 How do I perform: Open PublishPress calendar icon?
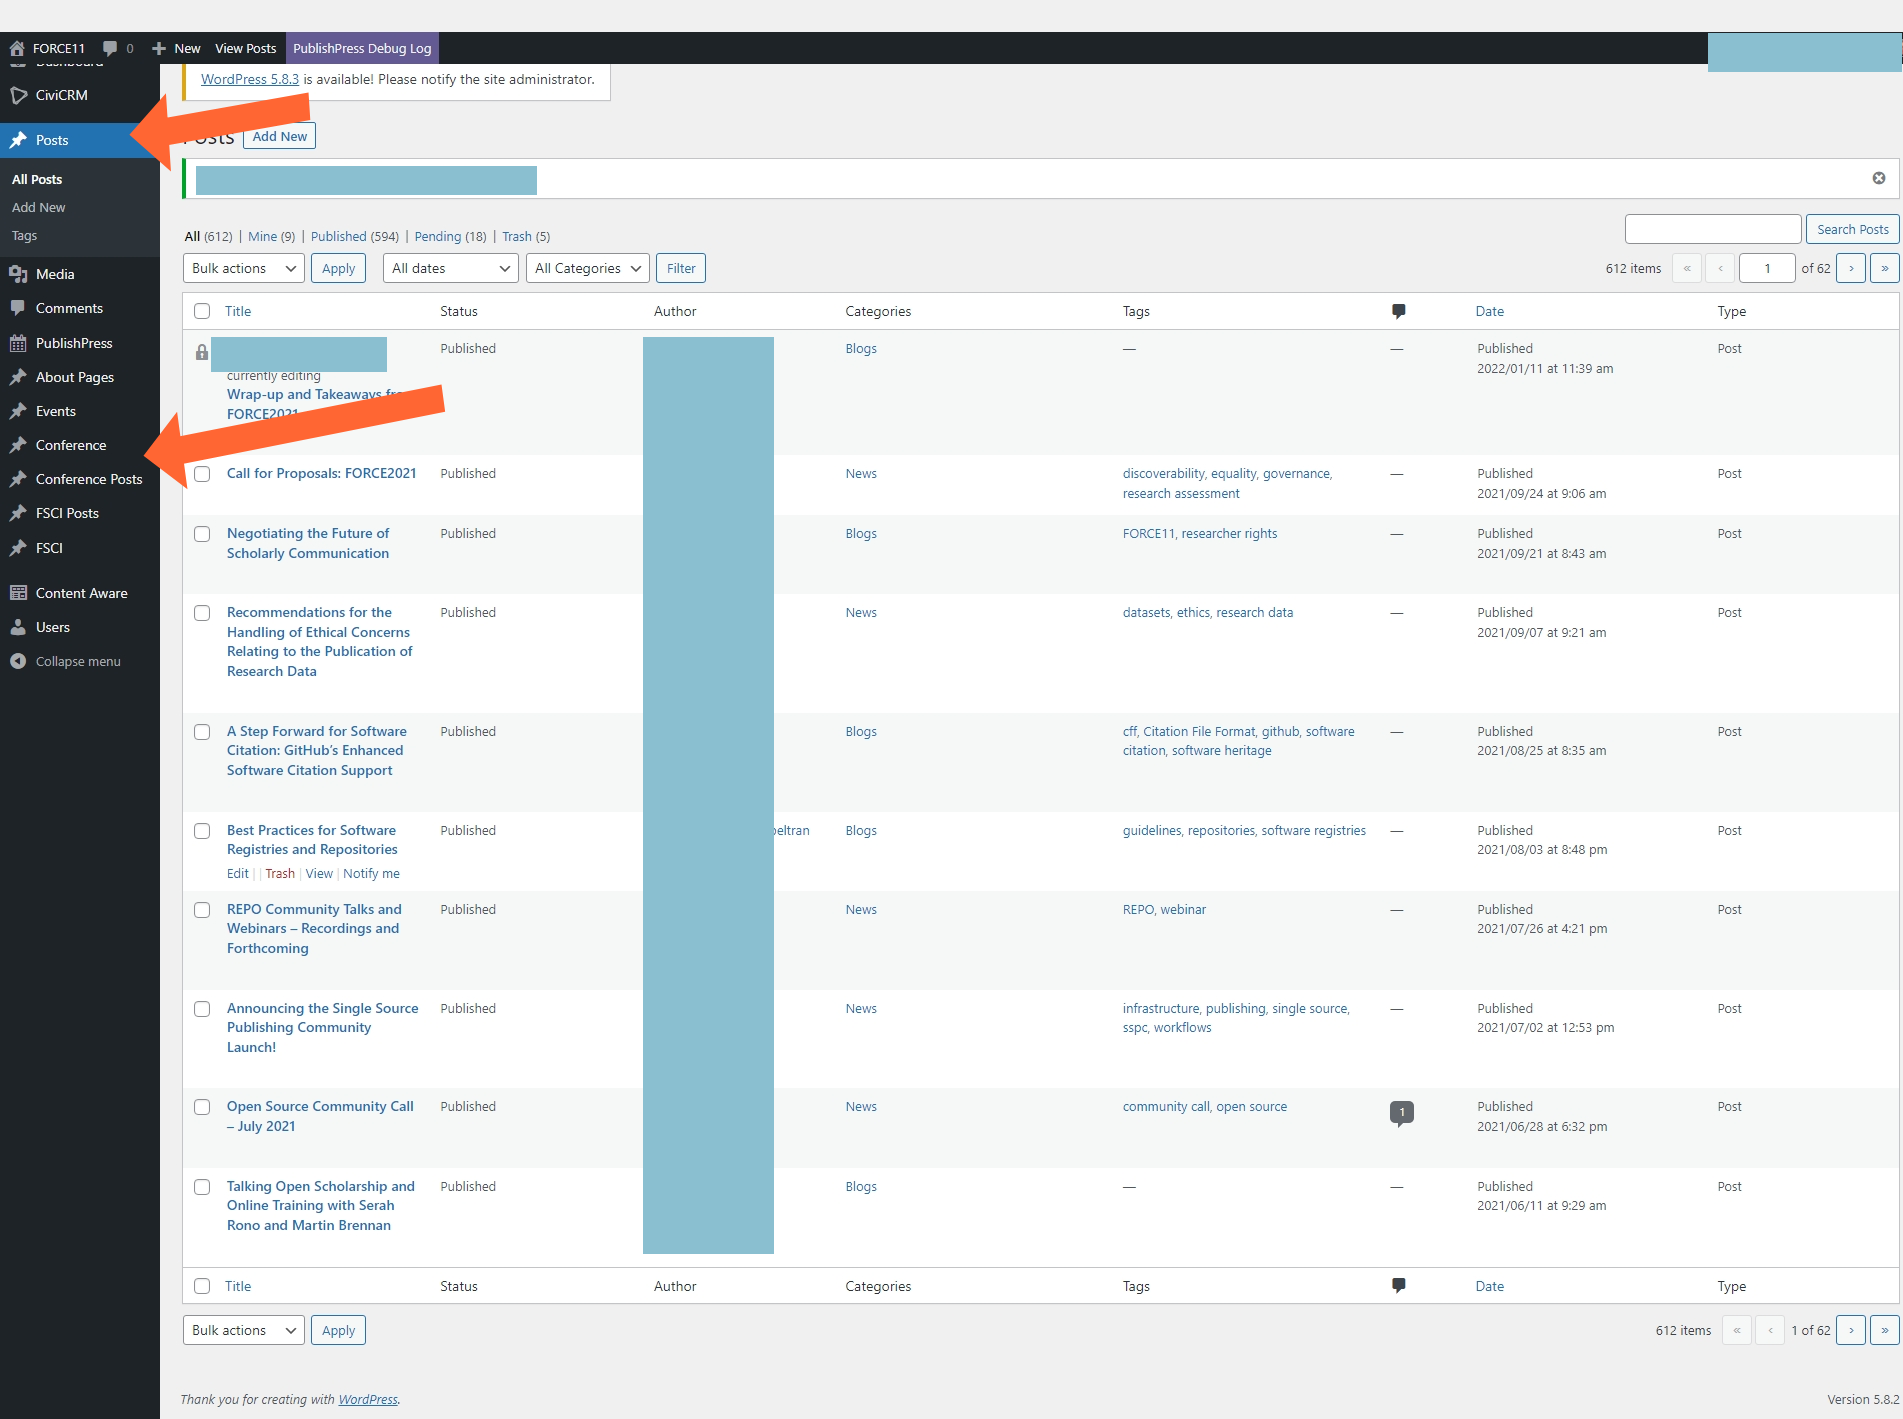[18, 343]
